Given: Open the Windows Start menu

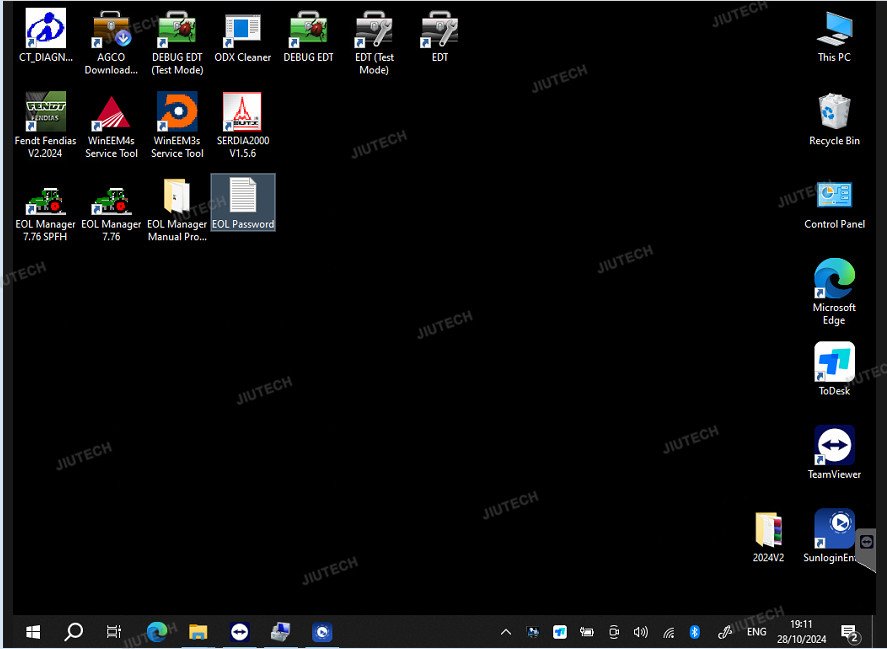Looking at the screenshot, I should [32, 632].
